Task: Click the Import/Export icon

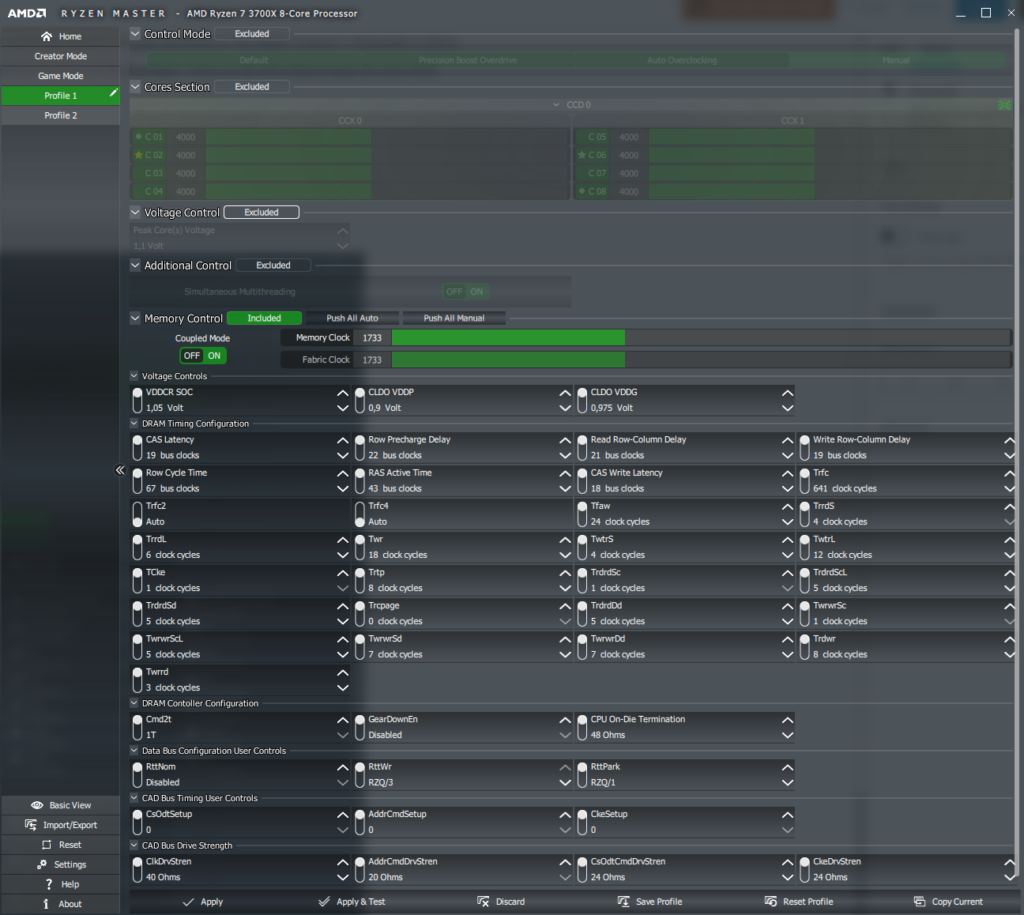Action: pos(31,825)
